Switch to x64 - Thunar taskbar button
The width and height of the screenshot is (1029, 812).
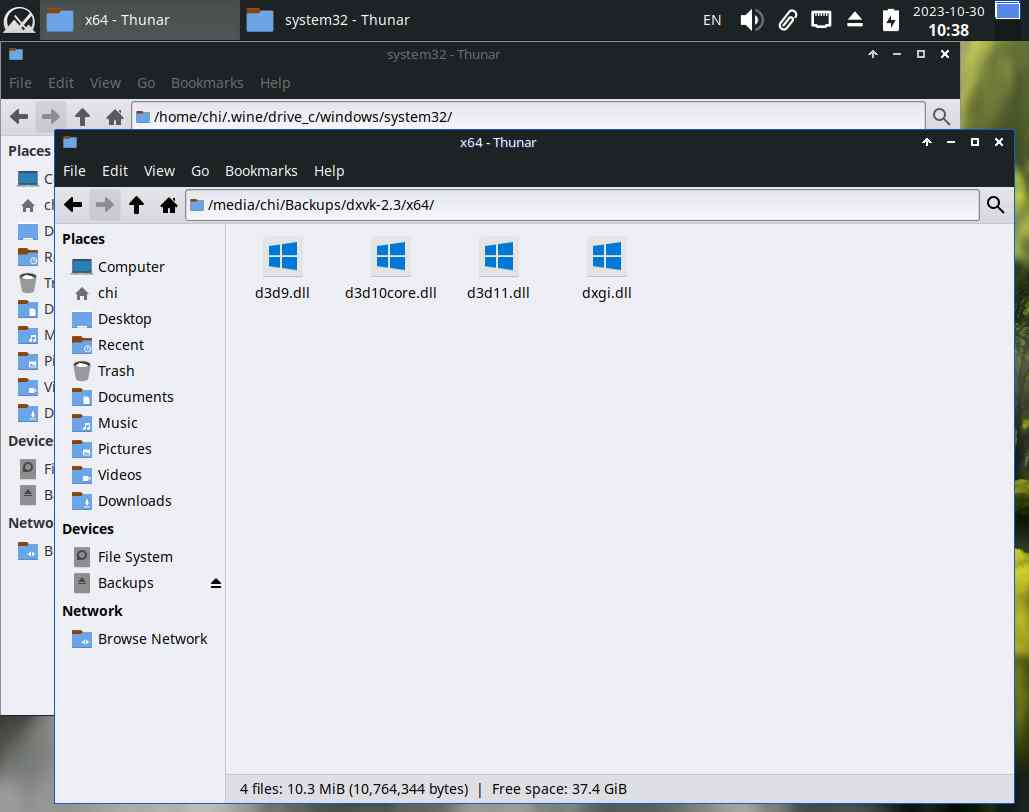140,20
